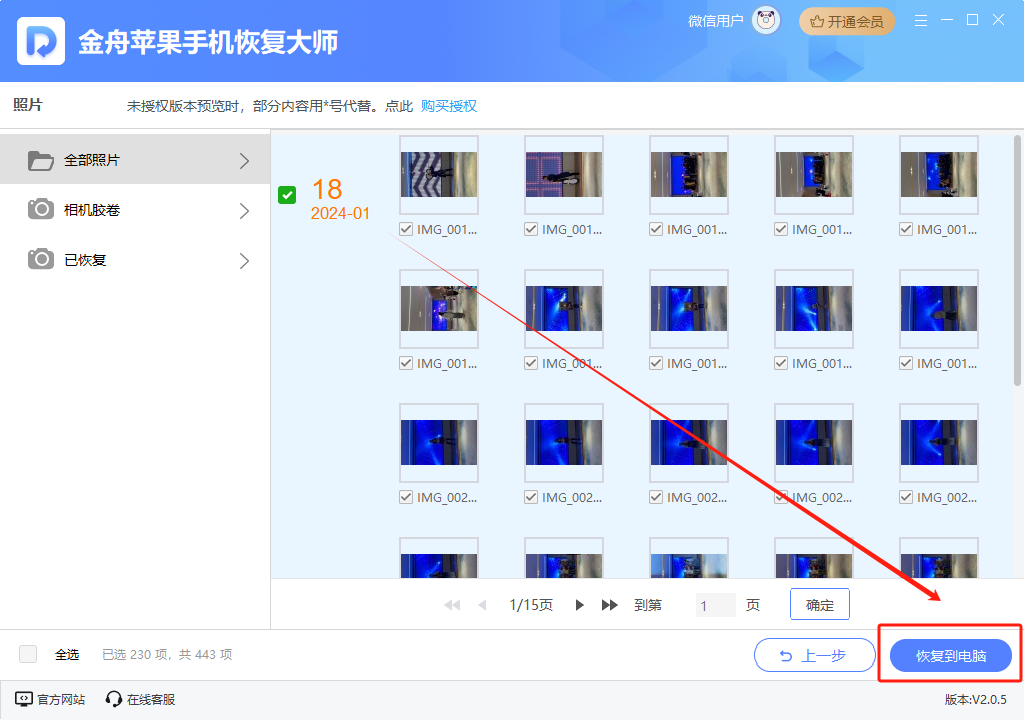Uncheck the first IMG_001 photo checkbox
The width and height of the screenshot is (1024, 720).
[405, 229]
